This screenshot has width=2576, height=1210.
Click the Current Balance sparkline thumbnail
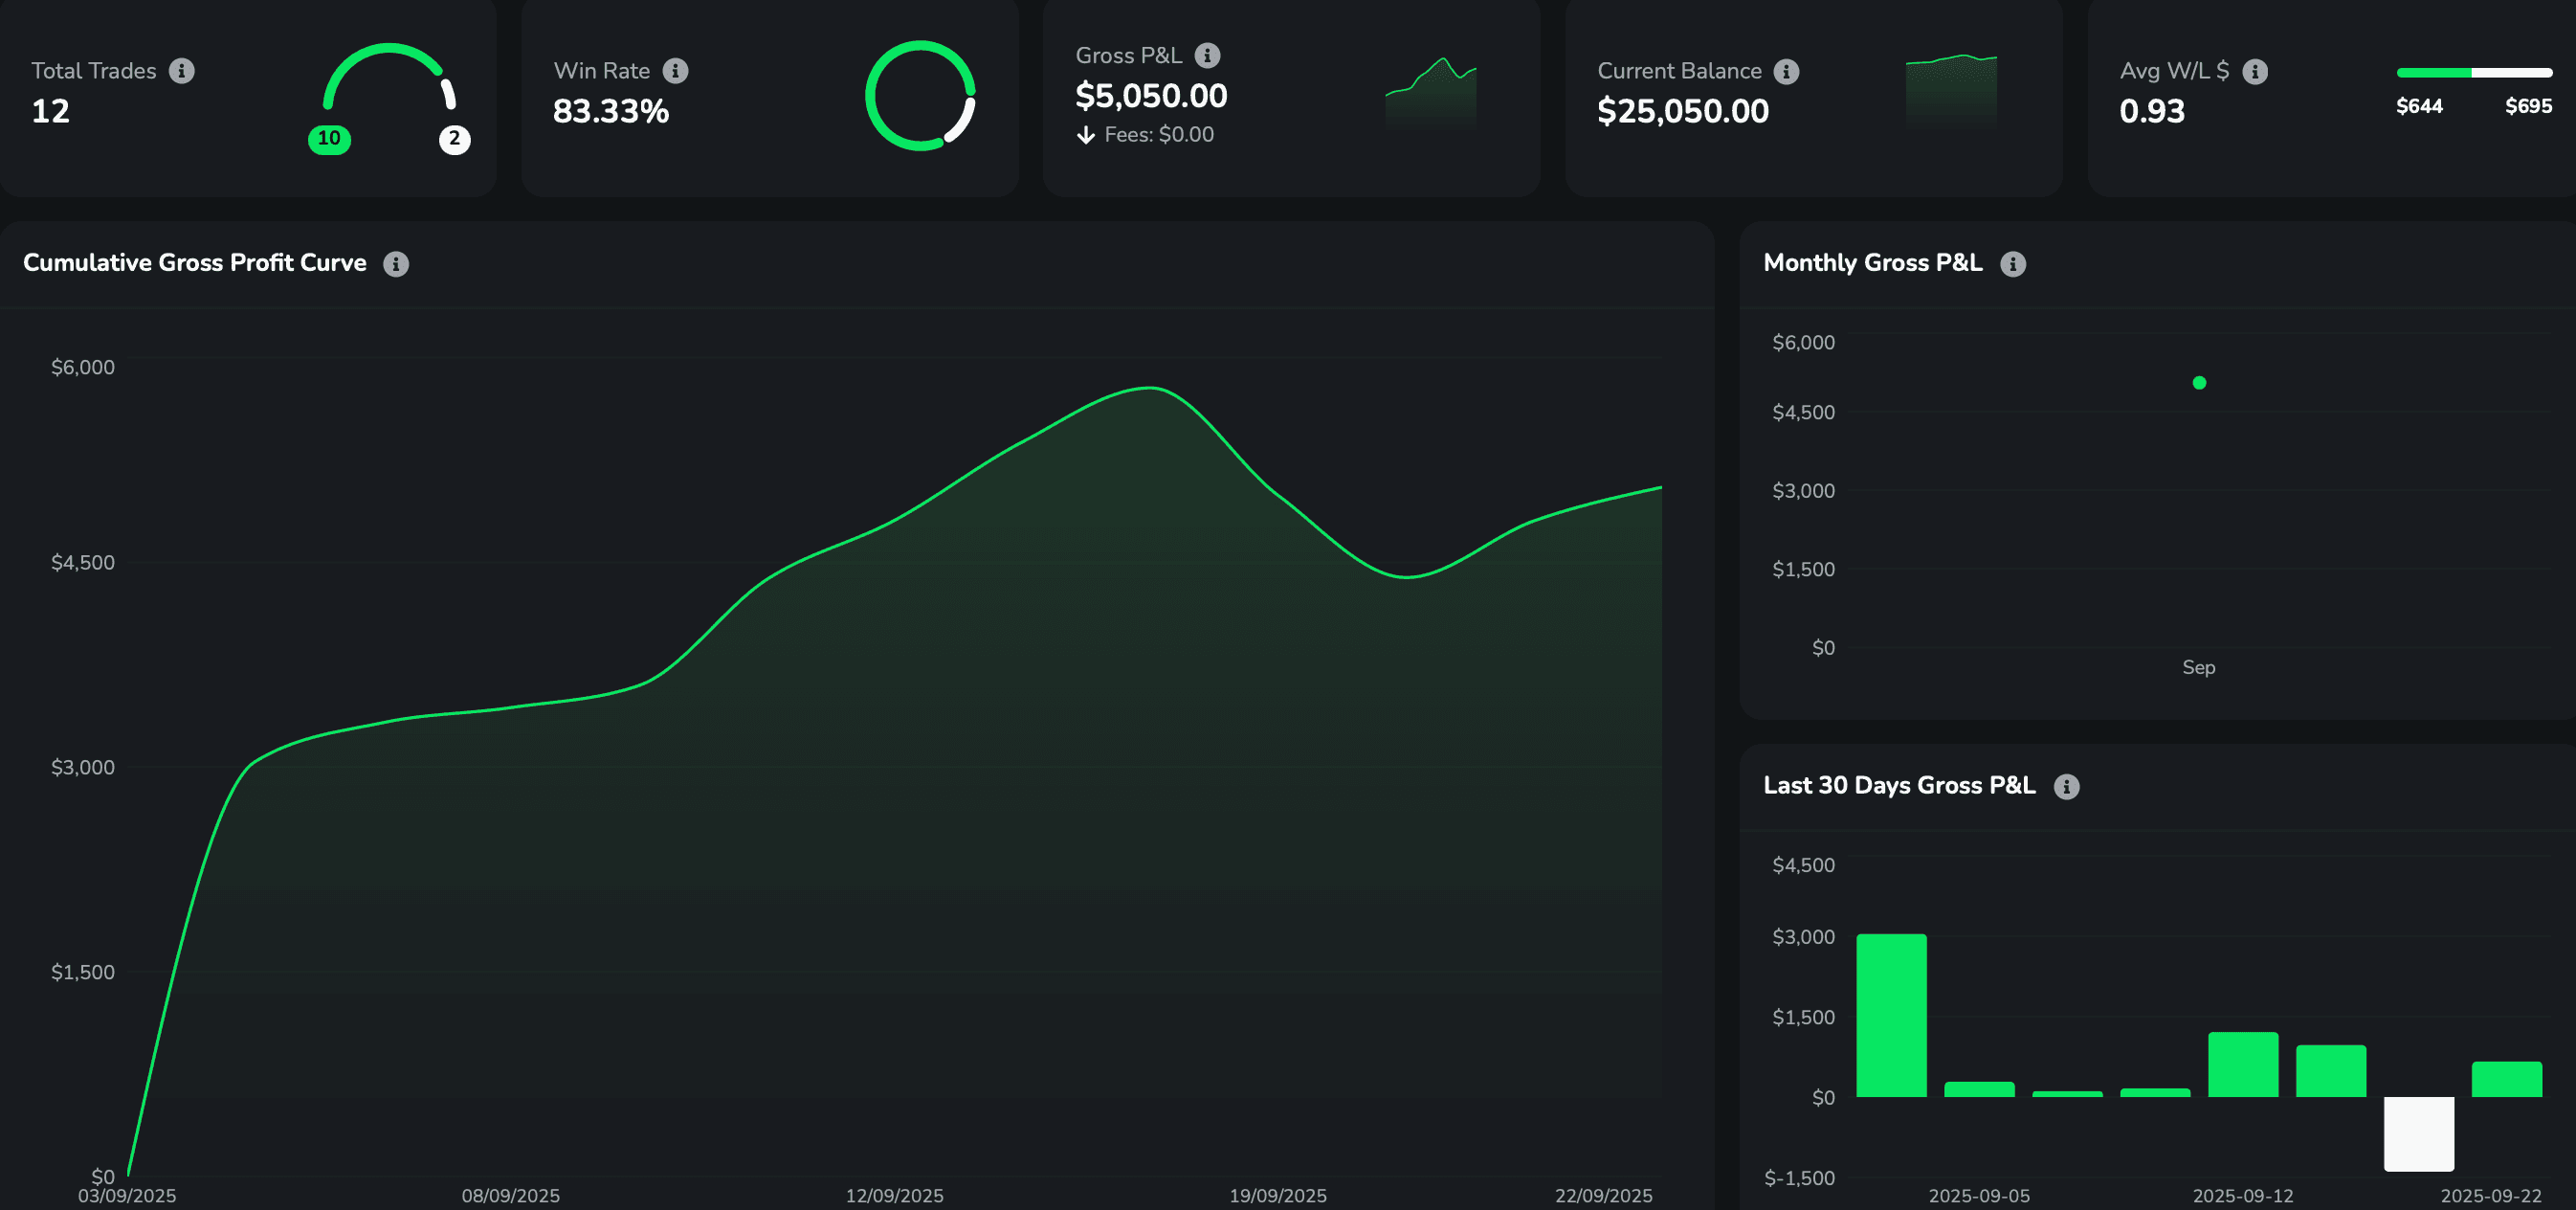(1950, 90)
